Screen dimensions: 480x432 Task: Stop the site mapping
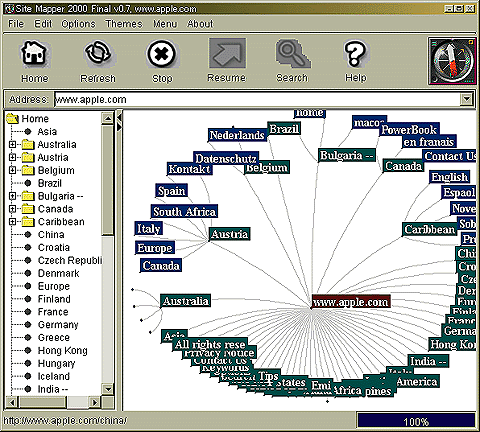coord(162,53)
